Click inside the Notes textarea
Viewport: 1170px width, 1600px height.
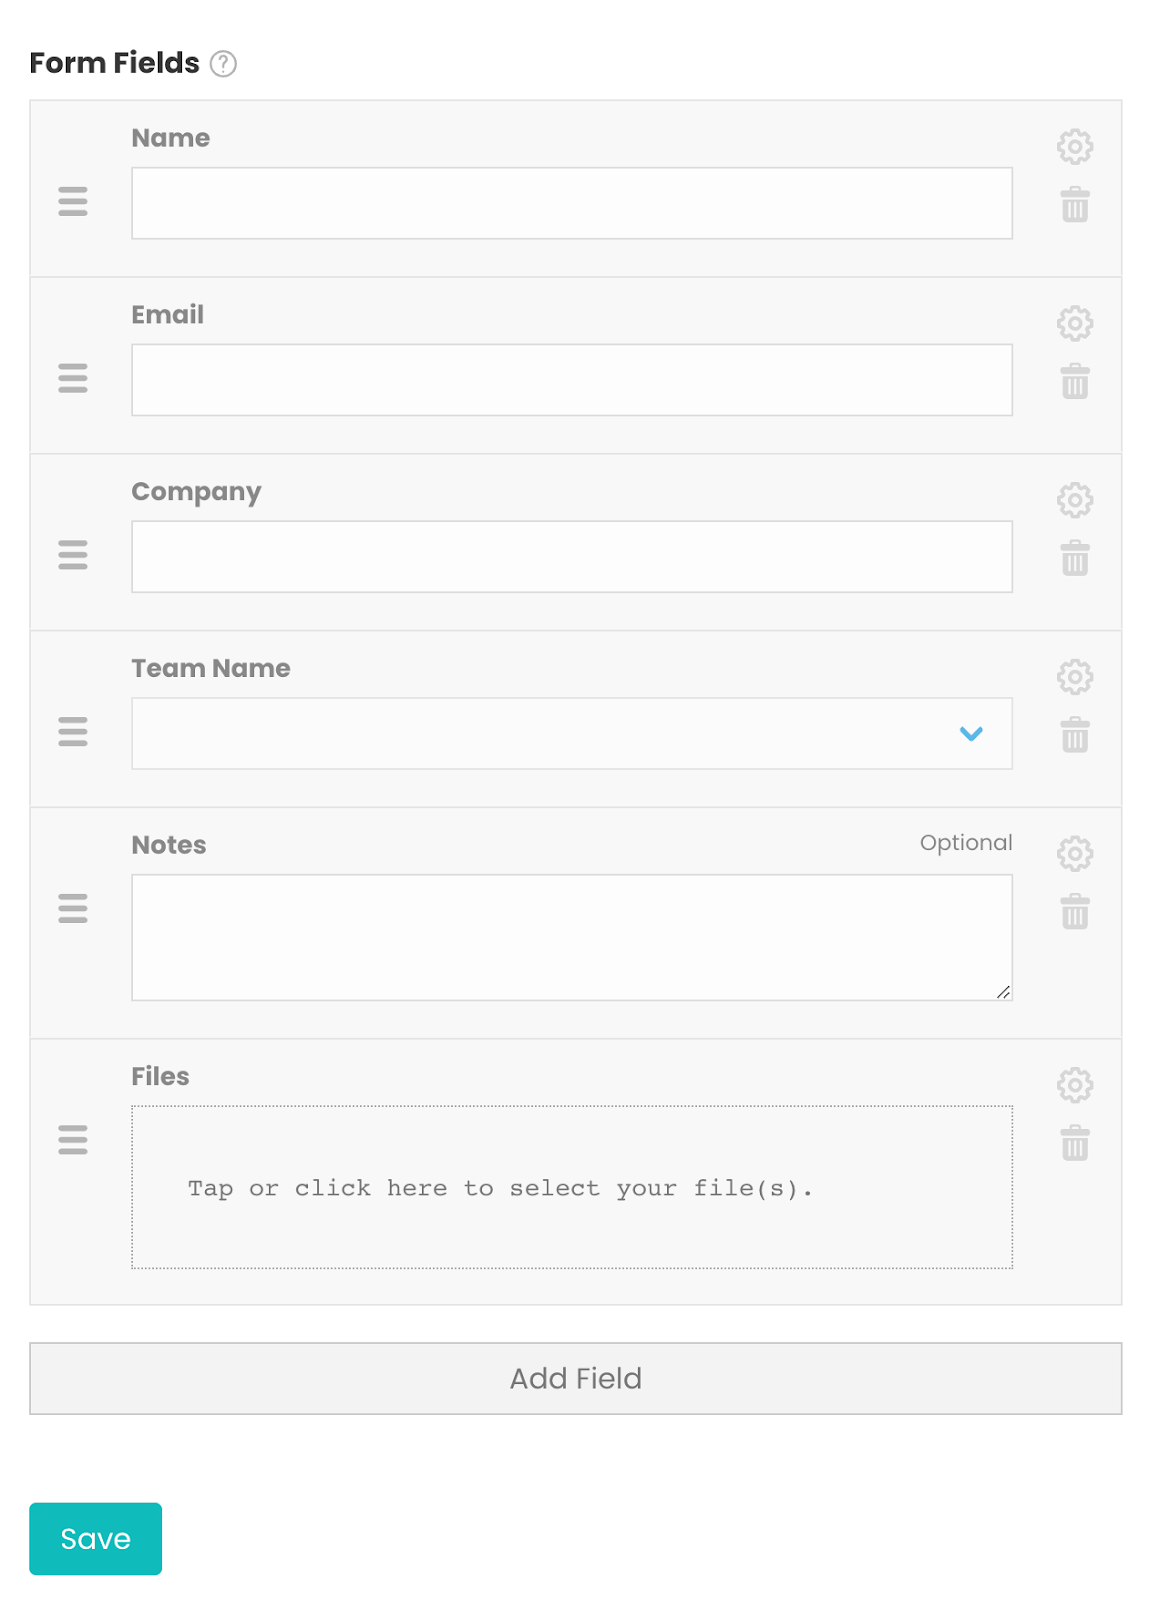coord(571,937)
